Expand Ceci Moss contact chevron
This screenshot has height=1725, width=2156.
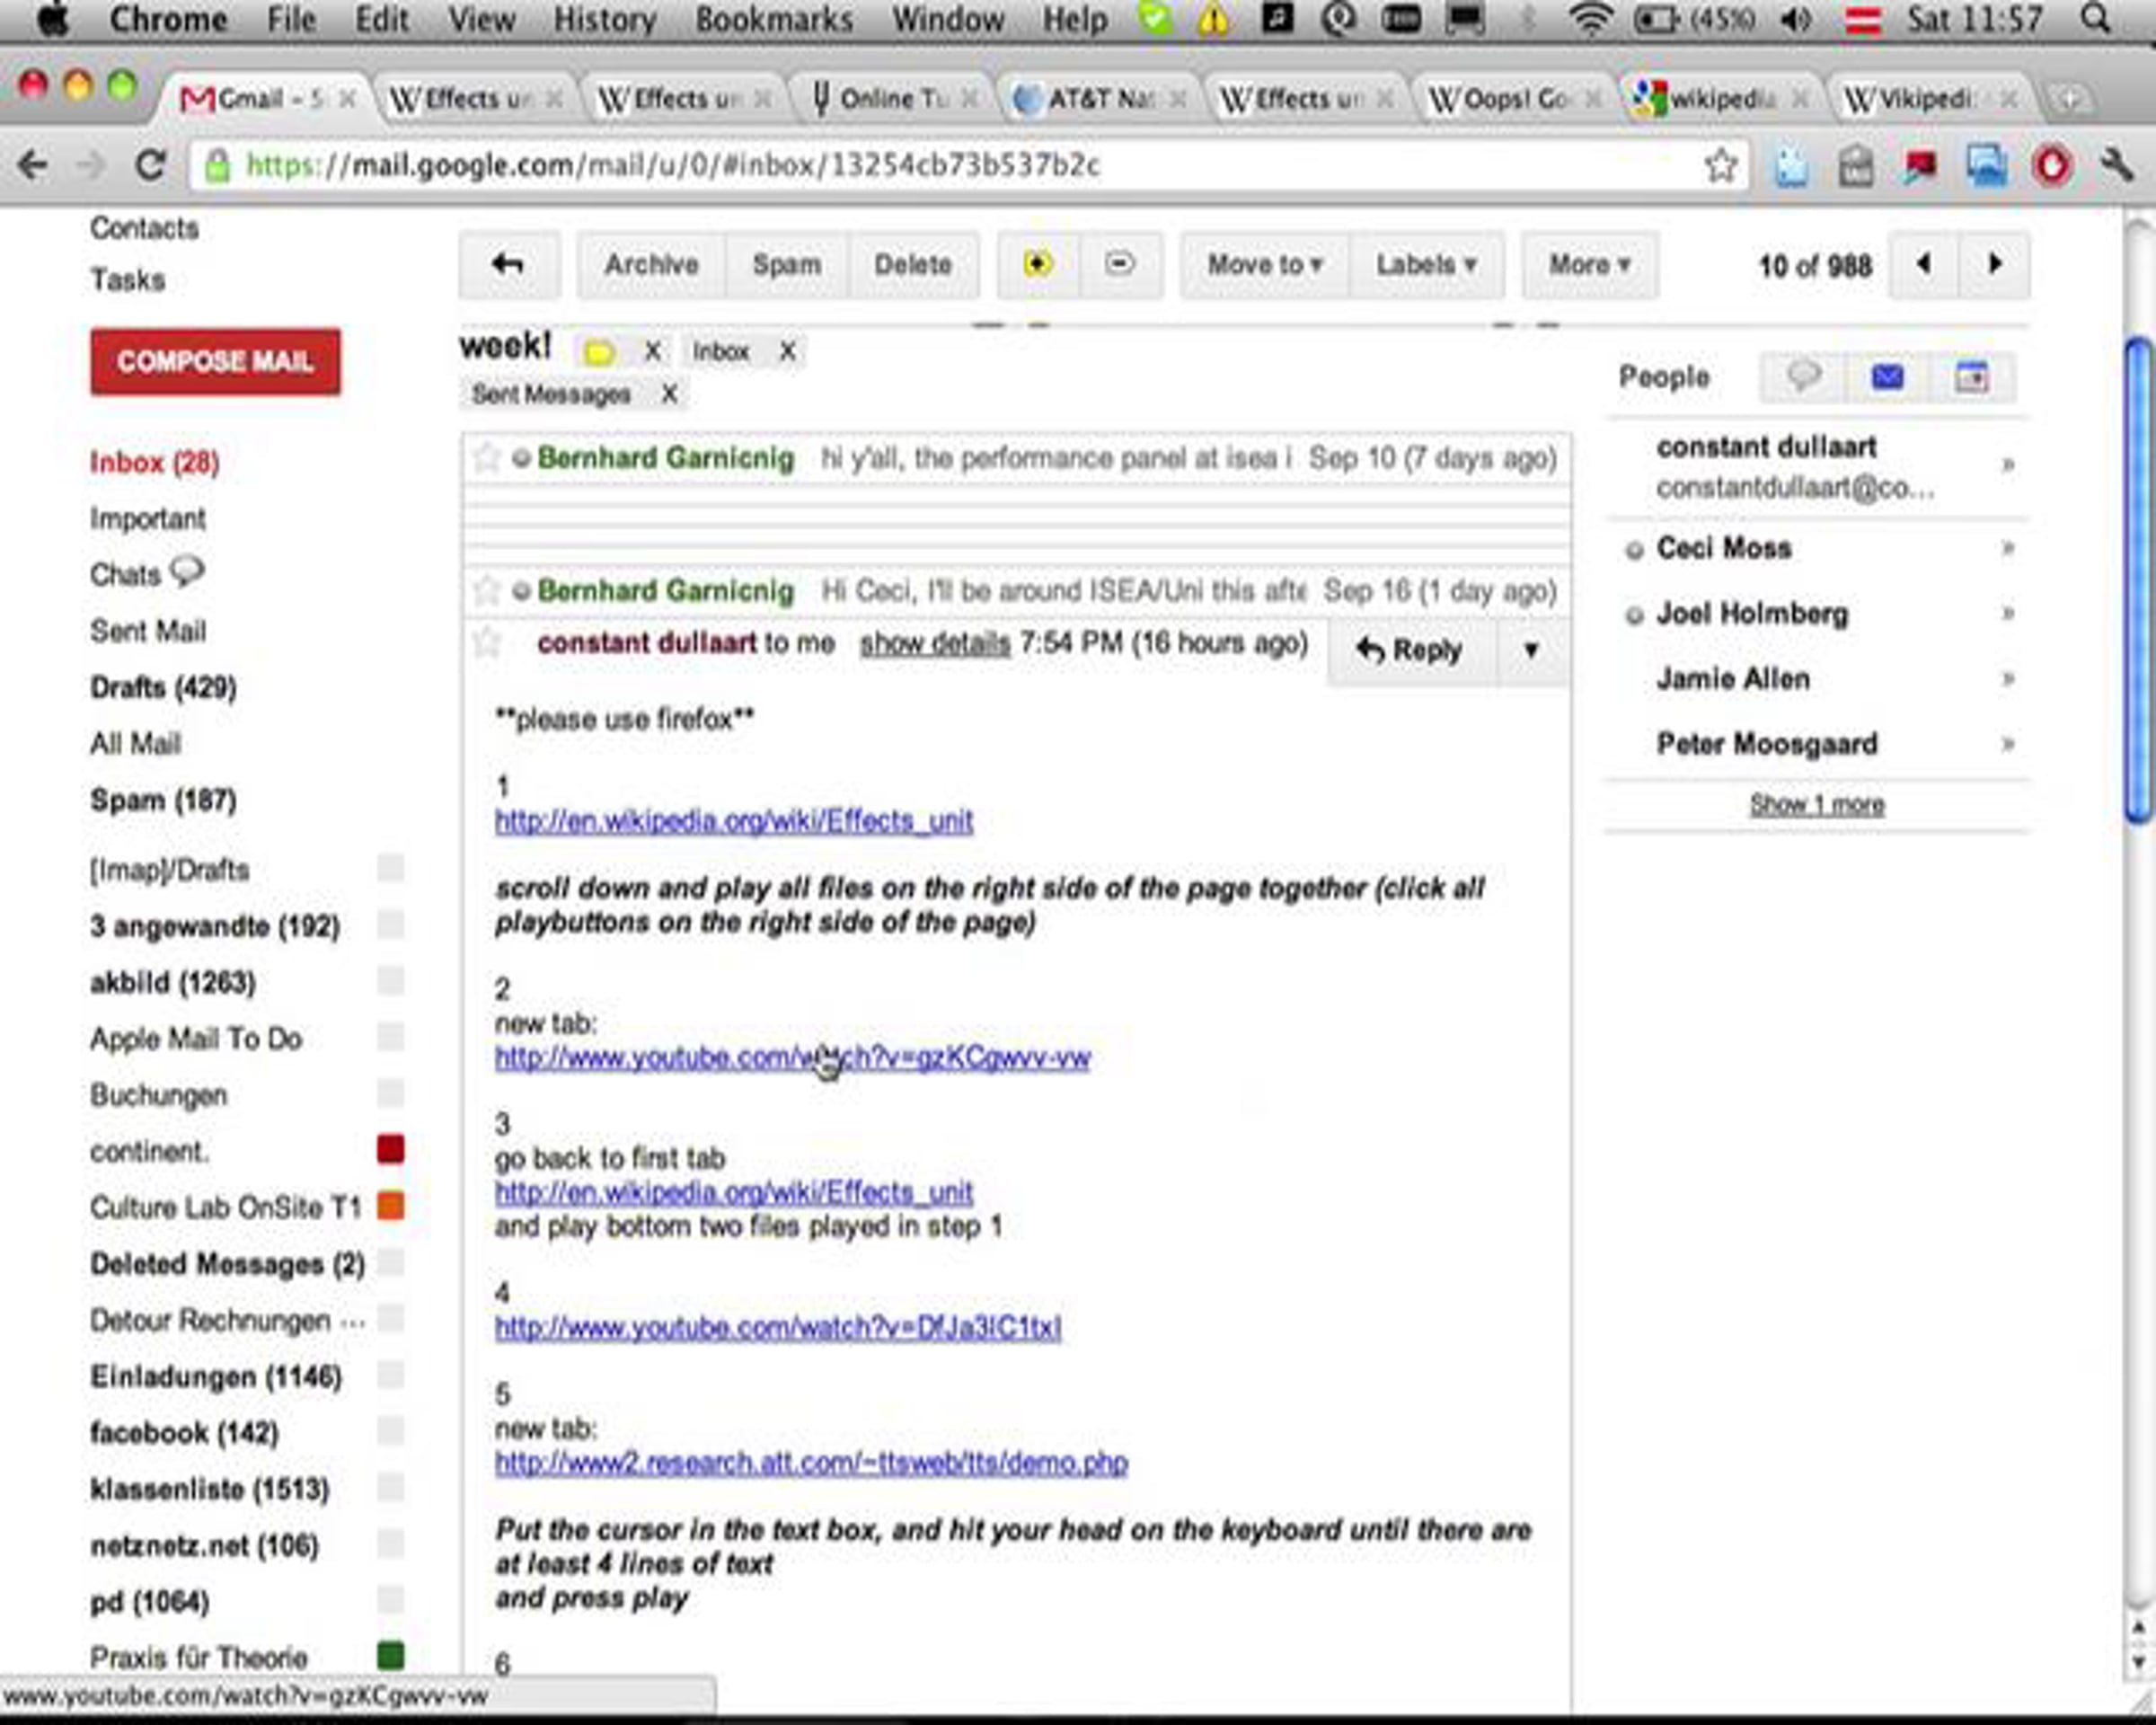click(x=2007, y=548)
